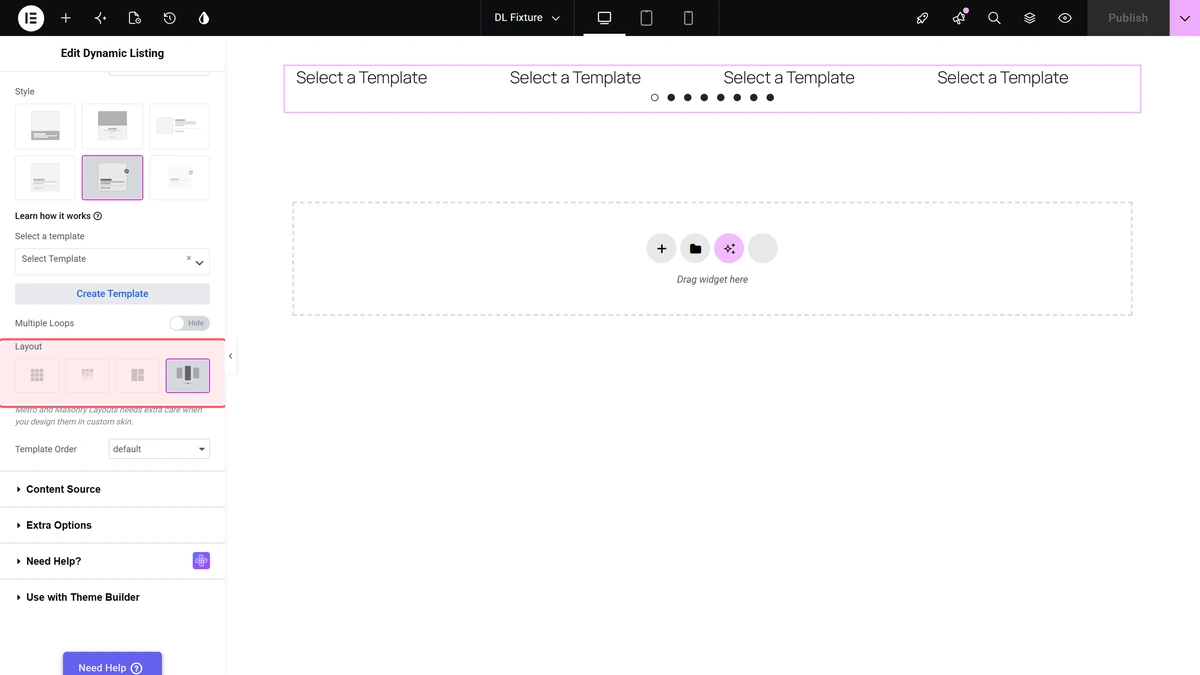Open the Structure layers icon
The image size is (1200, 675).
pos(1029,18)
